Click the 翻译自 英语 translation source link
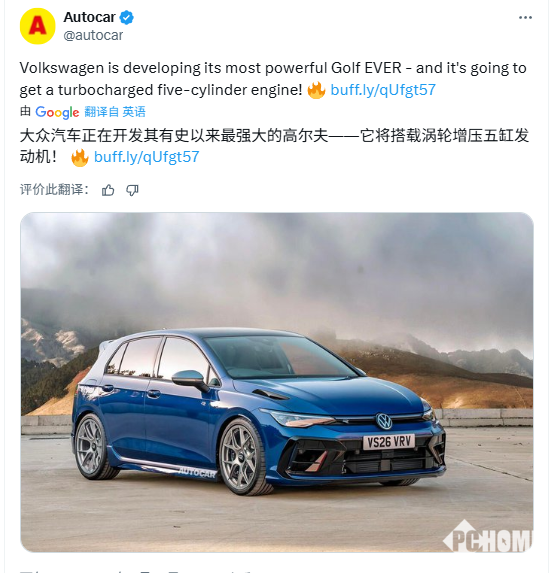This screenshot has width=550, height=573. pos(115,112)
